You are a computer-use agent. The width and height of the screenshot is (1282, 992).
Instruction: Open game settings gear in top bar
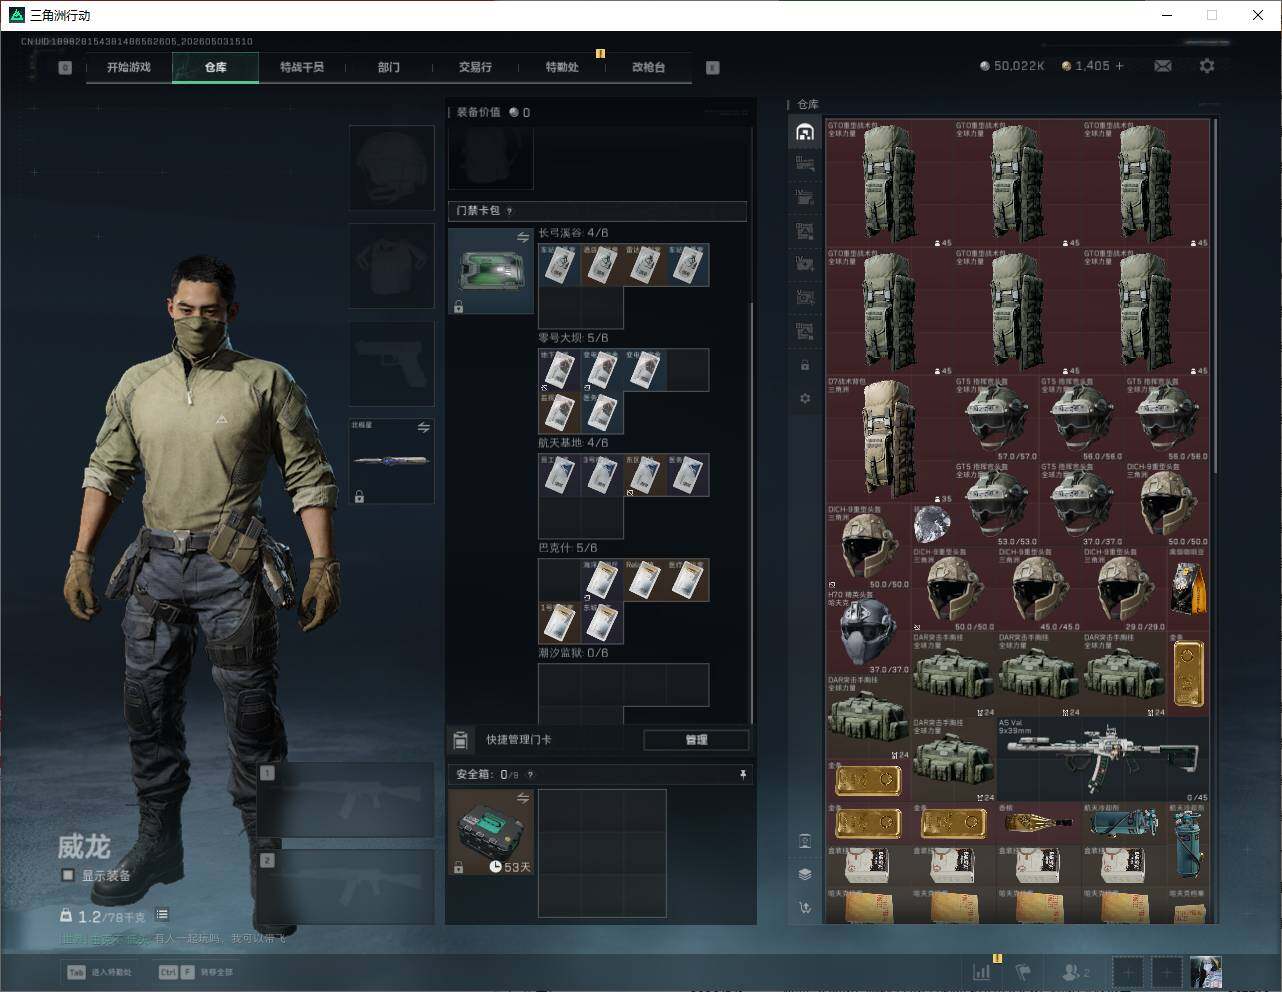(x=1207, y=66)
